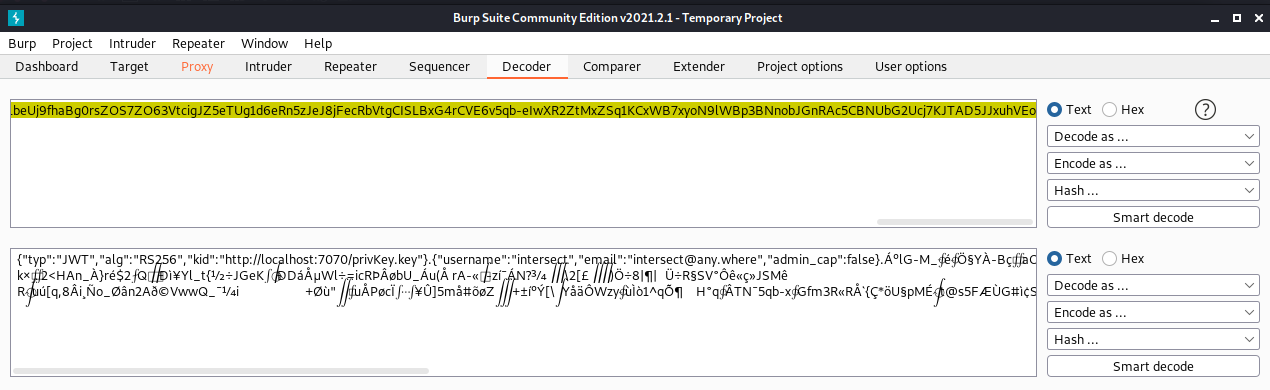Image resolution: width=1270 pixels, height=390 pixels.
Task: Expand bottom pane 'Decode as ...' dropdown
Action: tap(1153, 285)
